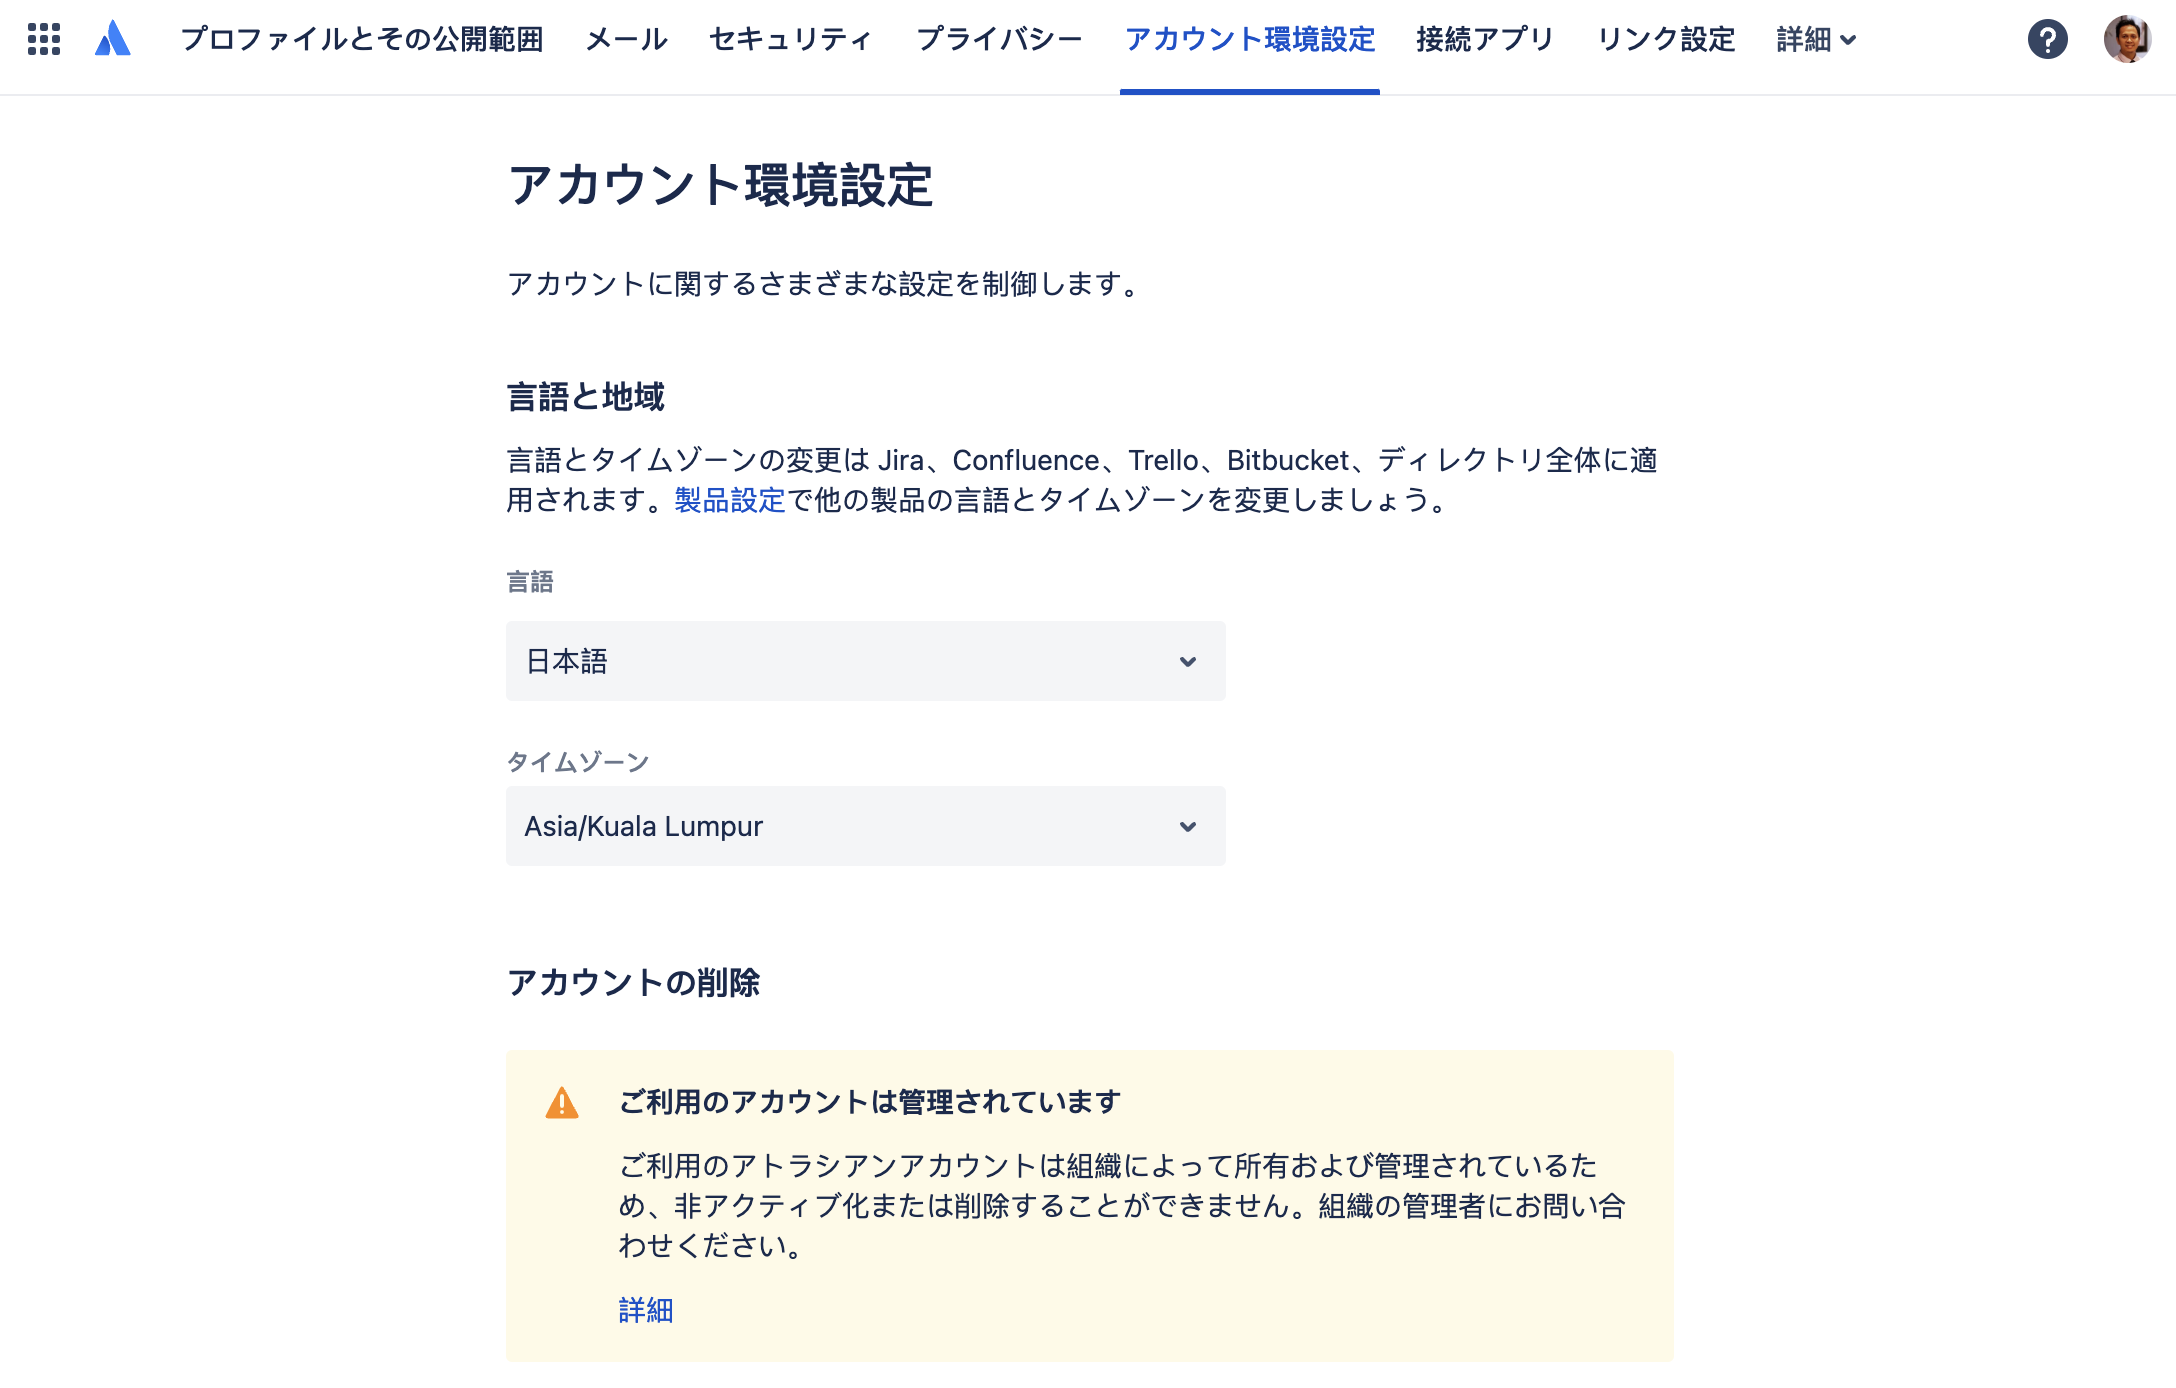Click the 詳細 link in the warning box
Screen dimensions: 2176x1388
click(x=645, y=1310)
